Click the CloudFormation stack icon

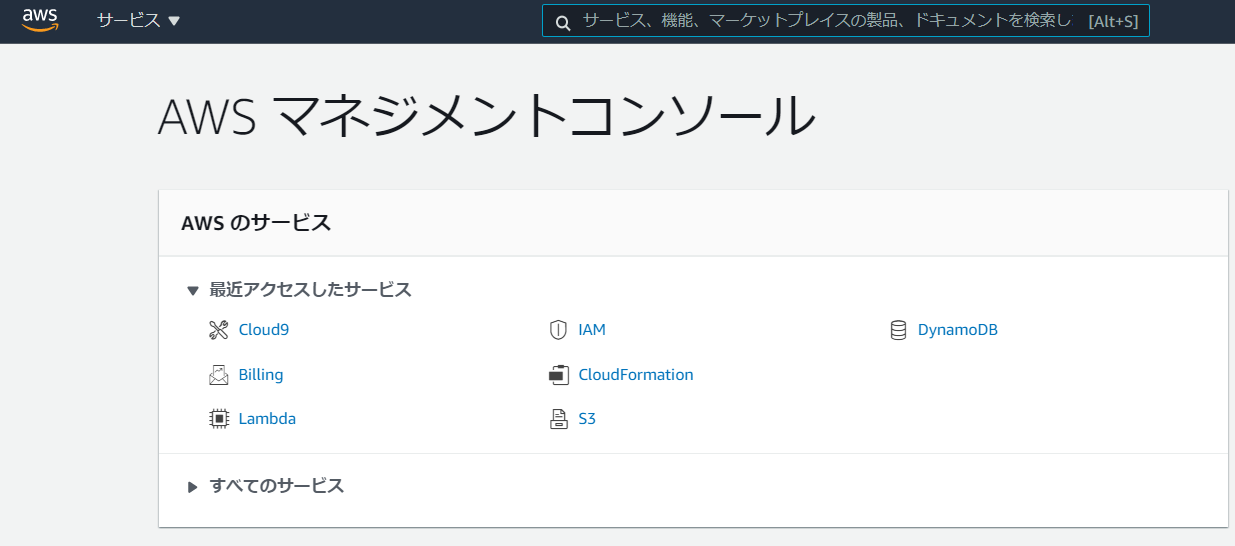click(x=558, y=375)
